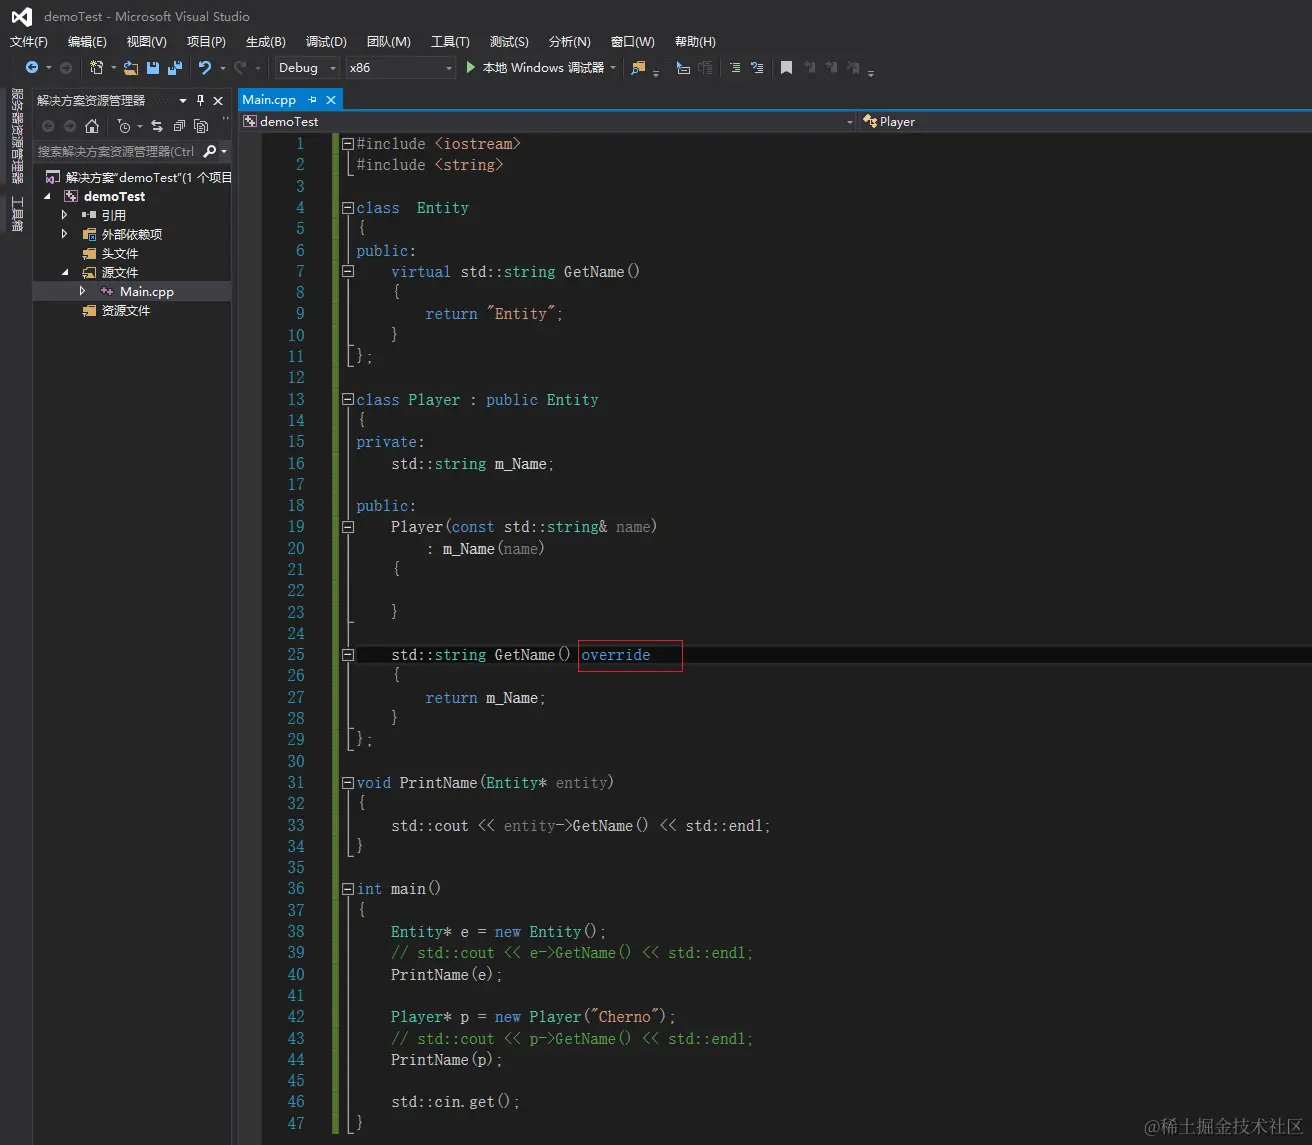Close the Main.cpp tab

point(331,100)
